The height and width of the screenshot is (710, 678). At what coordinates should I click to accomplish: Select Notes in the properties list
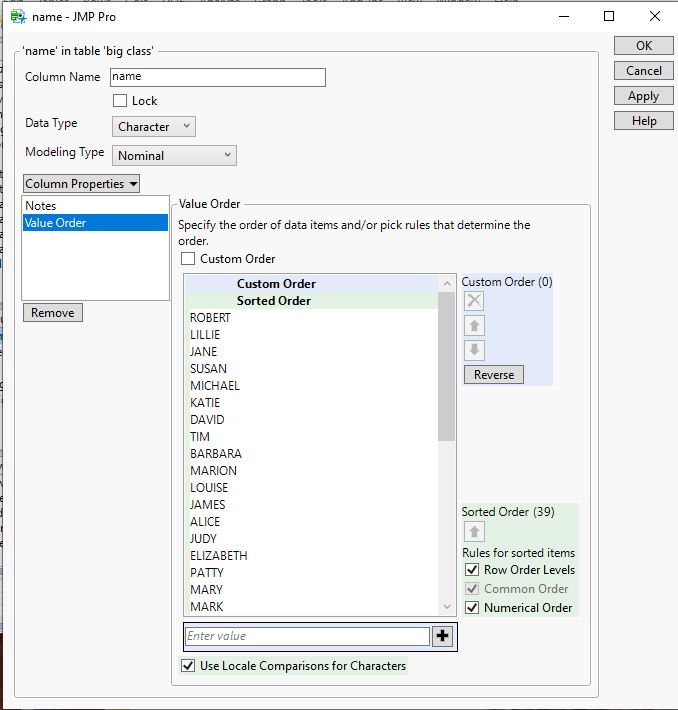point(95,206)
